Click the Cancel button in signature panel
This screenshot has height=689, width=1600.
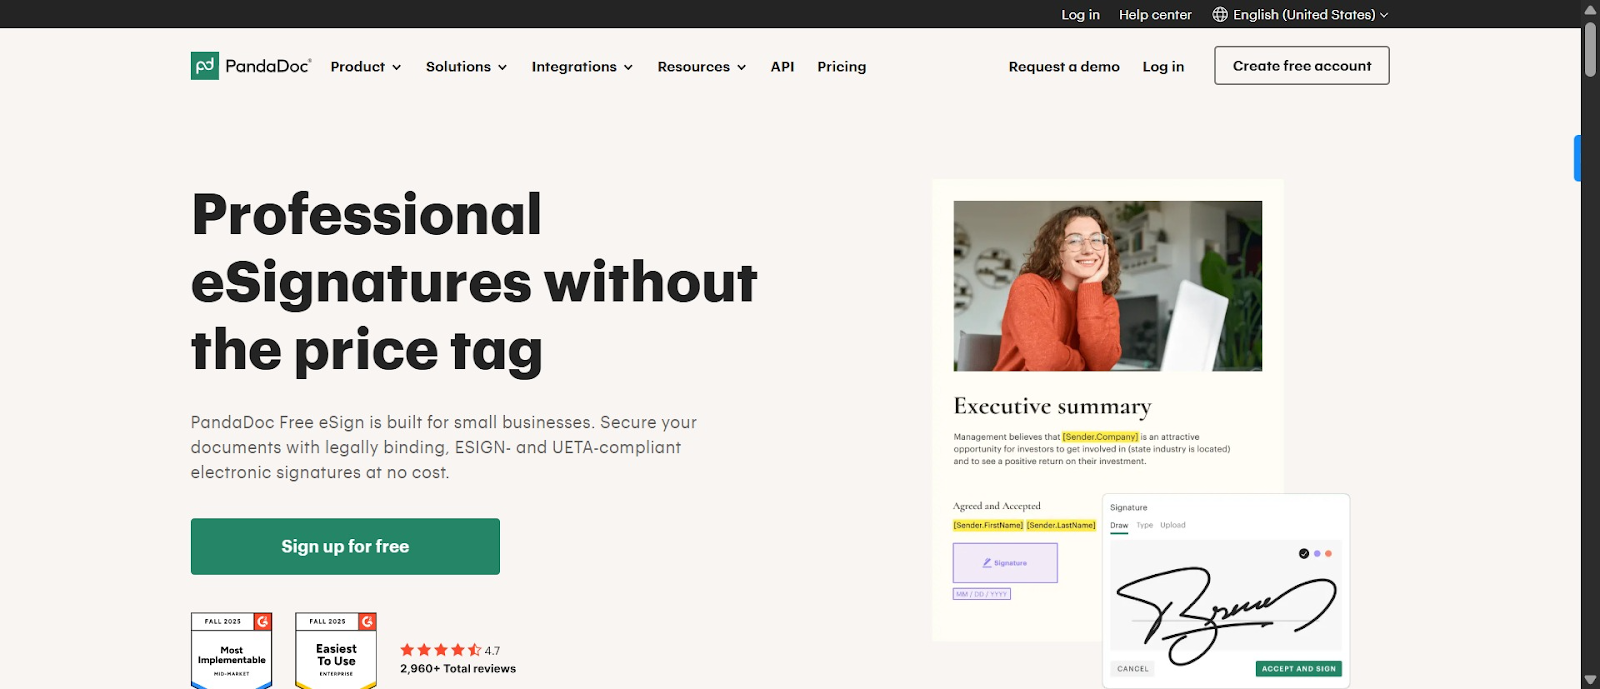1133,669
